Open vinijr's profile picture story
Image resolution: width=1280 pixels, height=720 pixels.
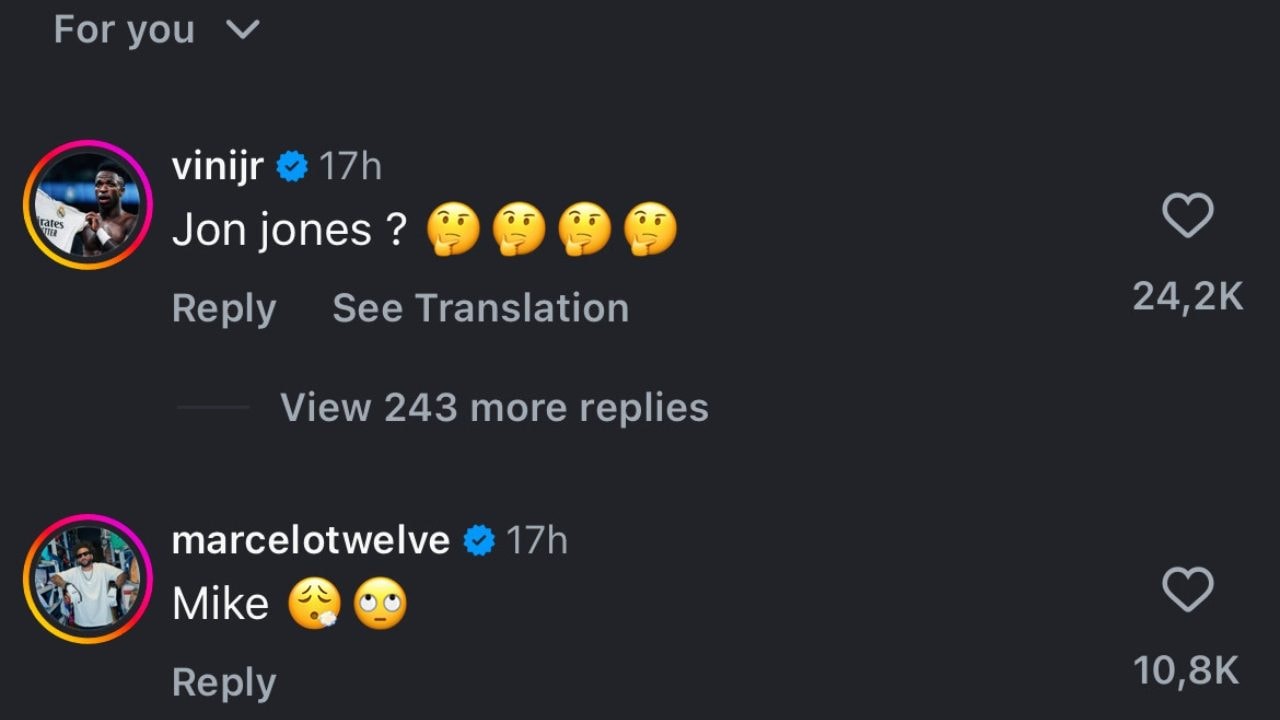[x=87, y=205]
